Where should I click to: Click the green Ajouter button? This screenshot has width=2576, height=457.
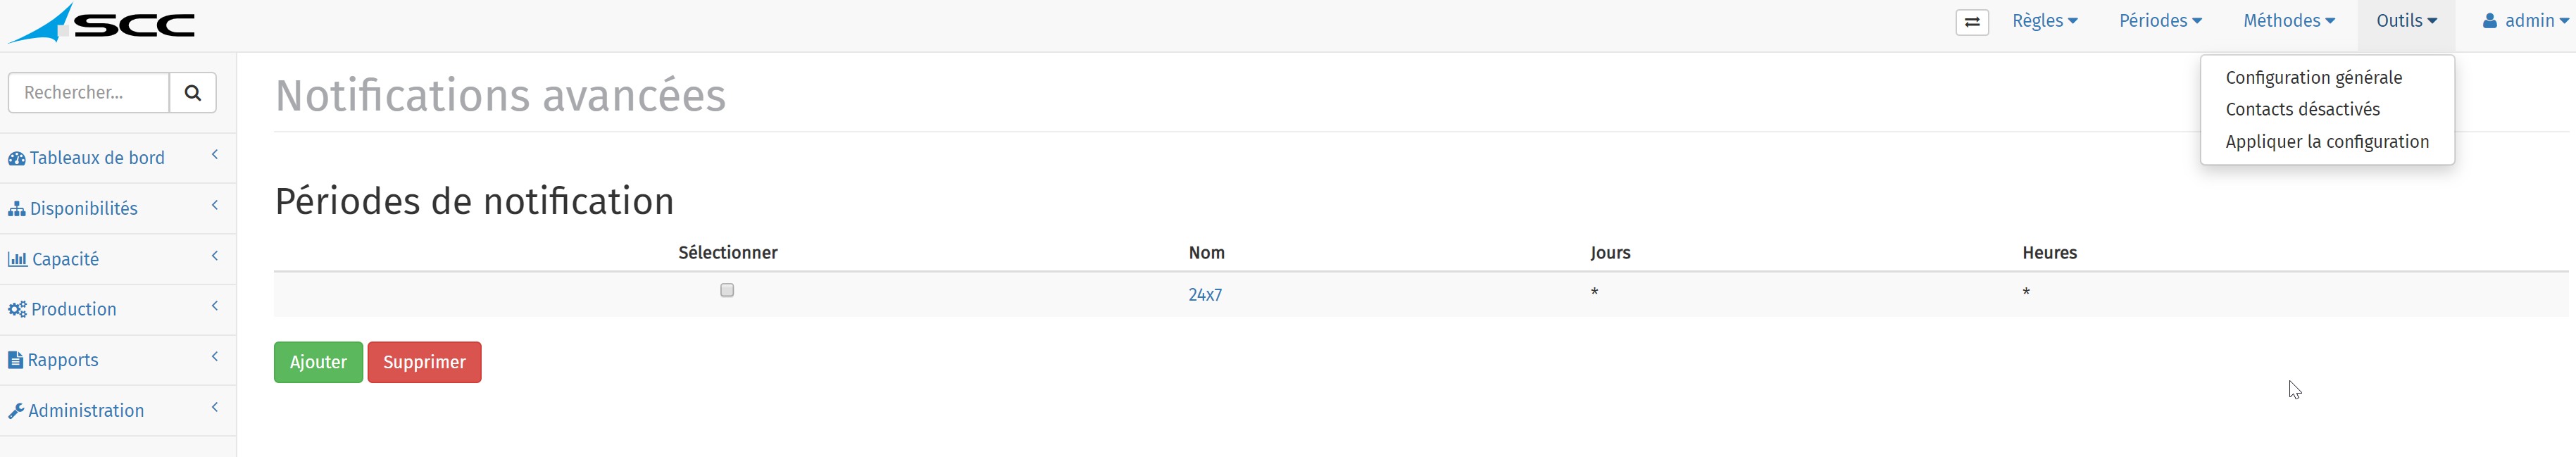318,362
